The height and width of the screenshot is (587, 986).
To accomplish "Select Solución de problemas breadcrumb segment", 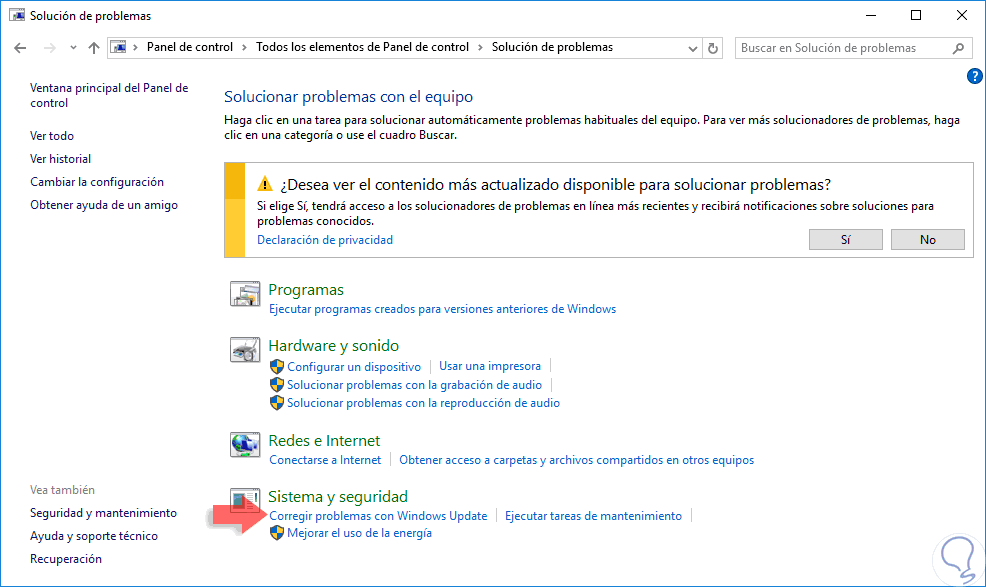I will click(x=552, y=47).
